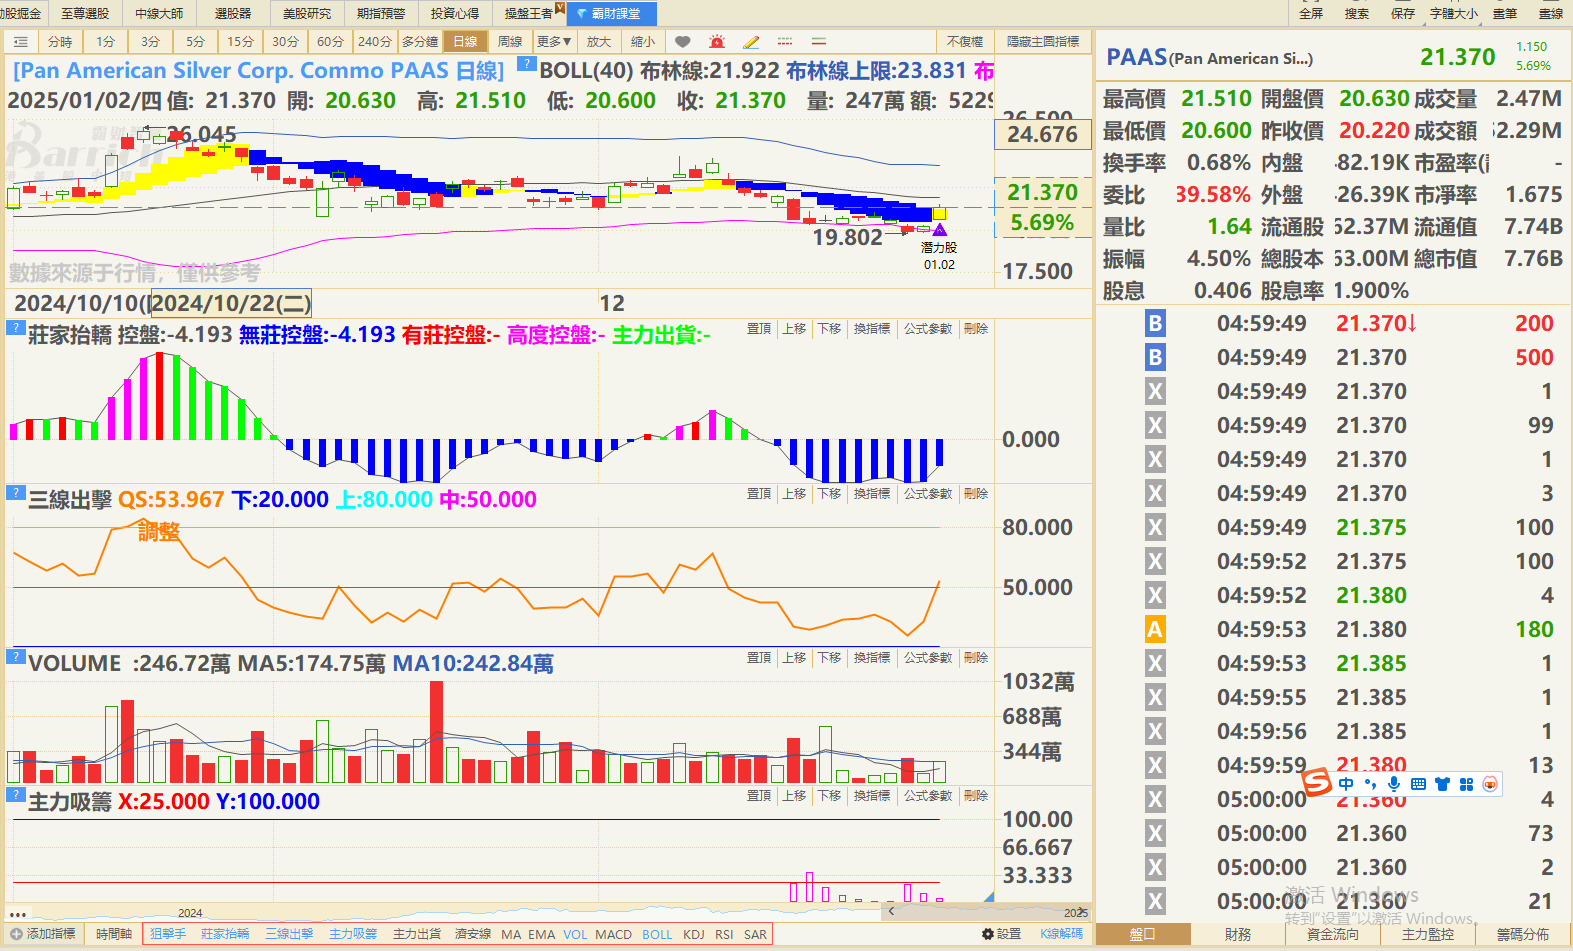Viewport: 1573px width, 951px height.
Task: Toggle the 莊家抬轎 indicator in bottom bar
Action: [225, 934]
